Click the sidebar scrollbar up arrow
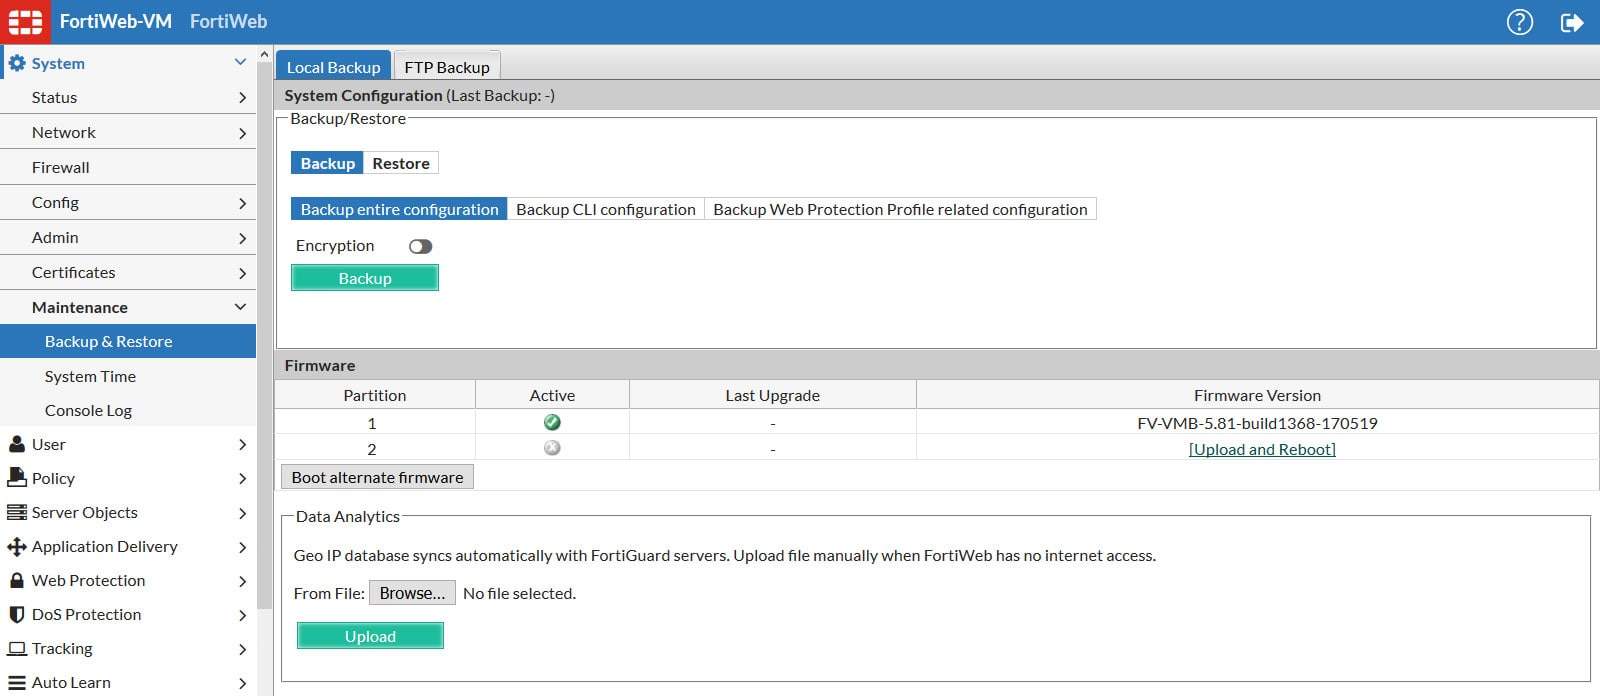 click(264, 54)
